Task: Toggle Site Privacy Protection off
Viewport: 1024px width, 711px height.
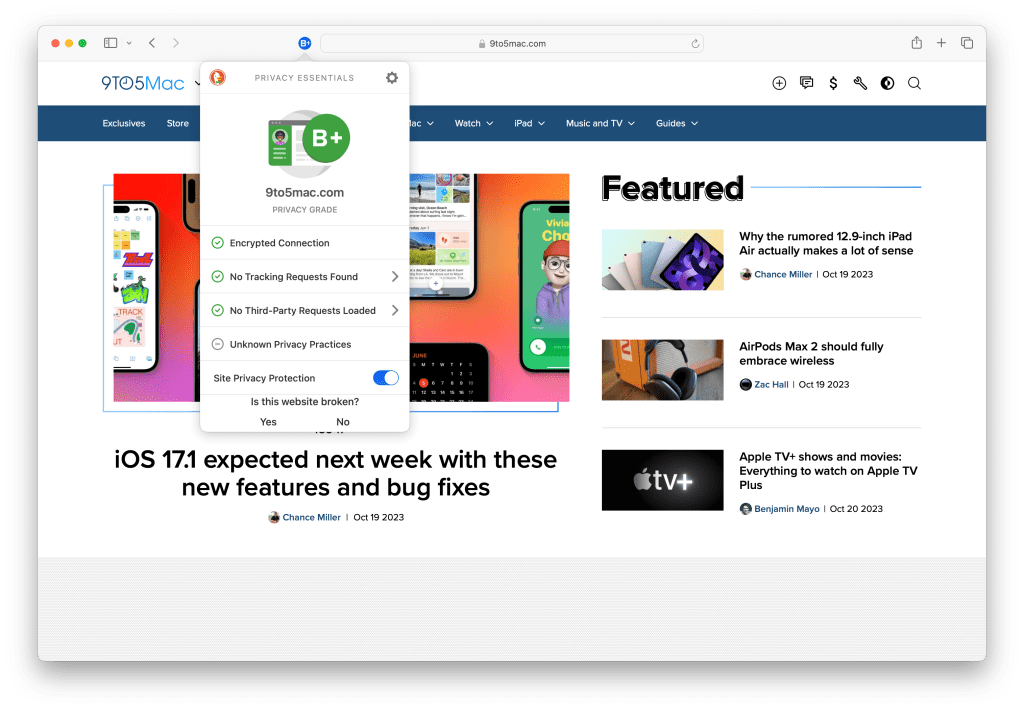Action: (x=384, y=377)
